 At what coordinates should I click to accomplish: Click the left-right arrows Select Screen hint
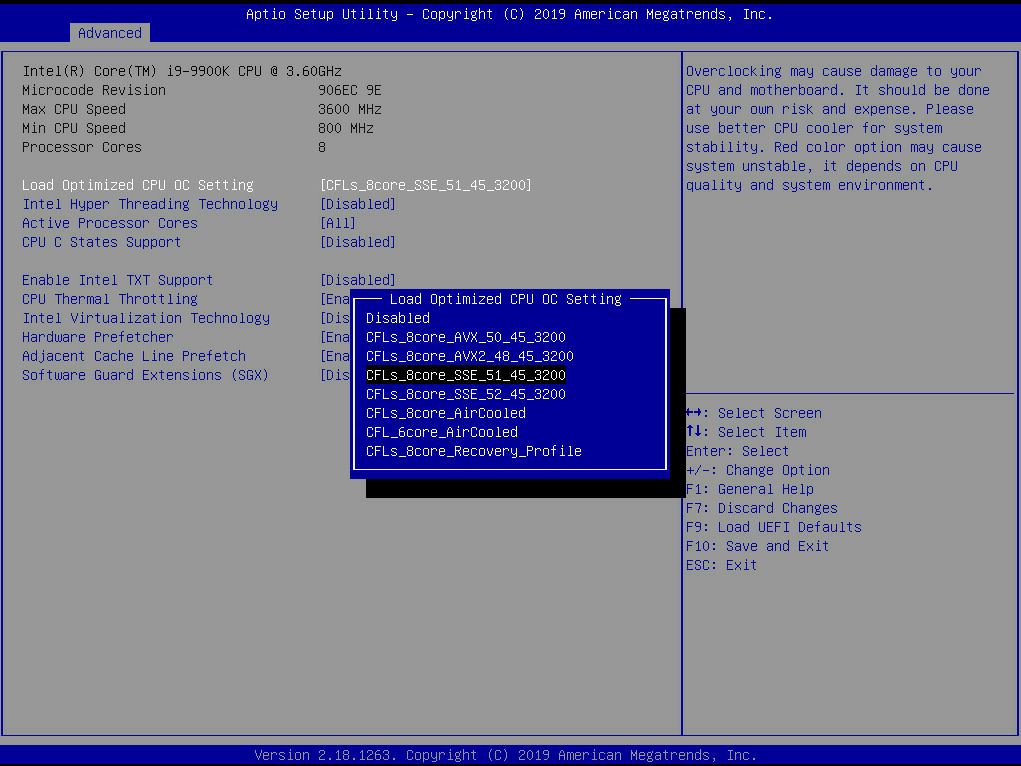click(x=754, y=413)
